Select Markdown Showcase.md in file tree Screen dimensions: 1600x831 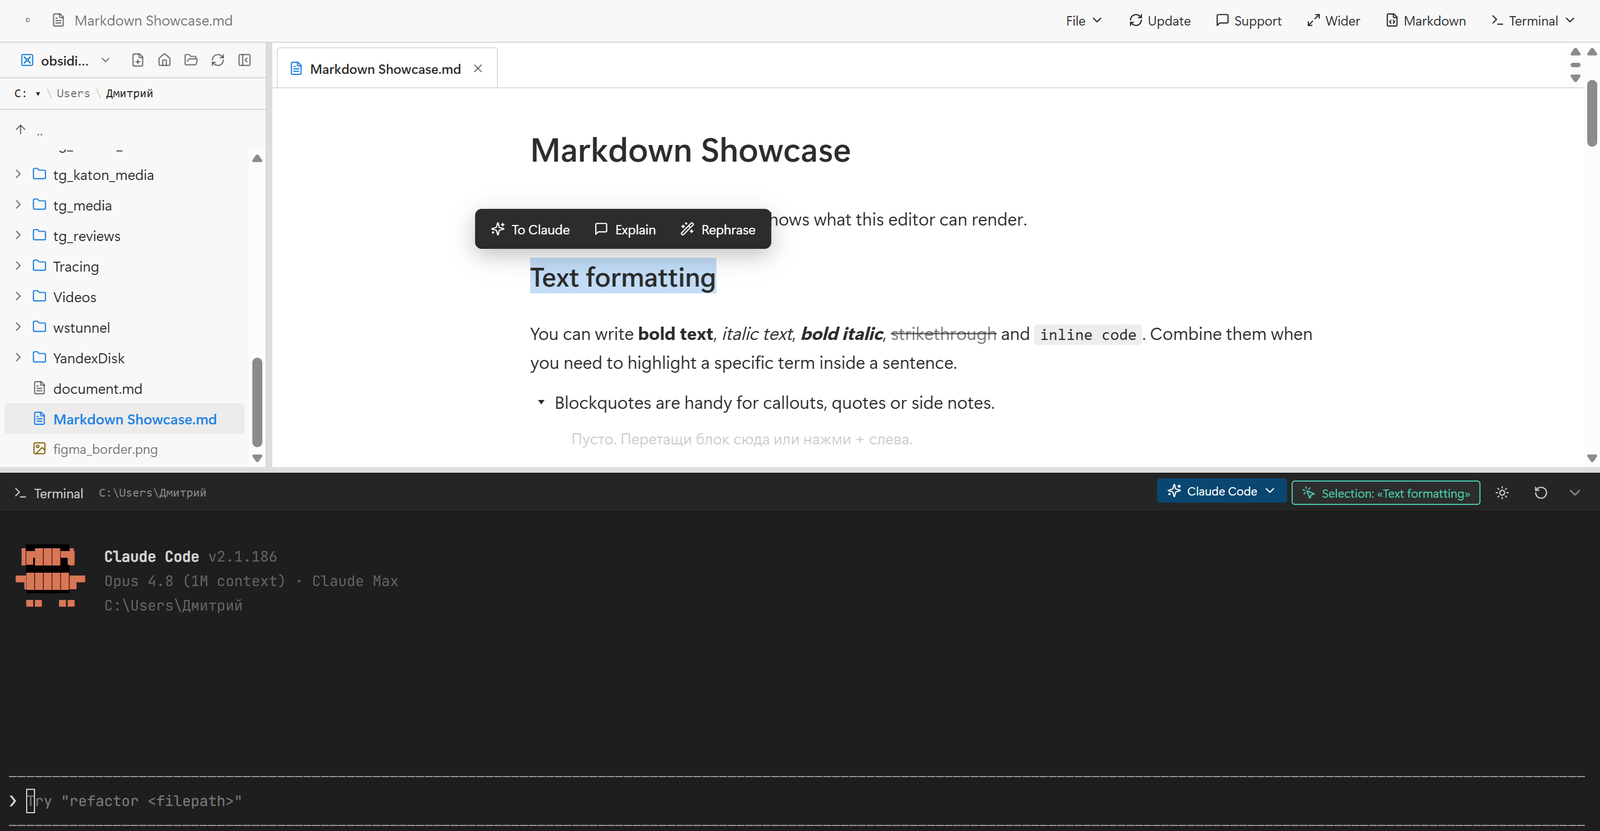click(x=125, y=419)
